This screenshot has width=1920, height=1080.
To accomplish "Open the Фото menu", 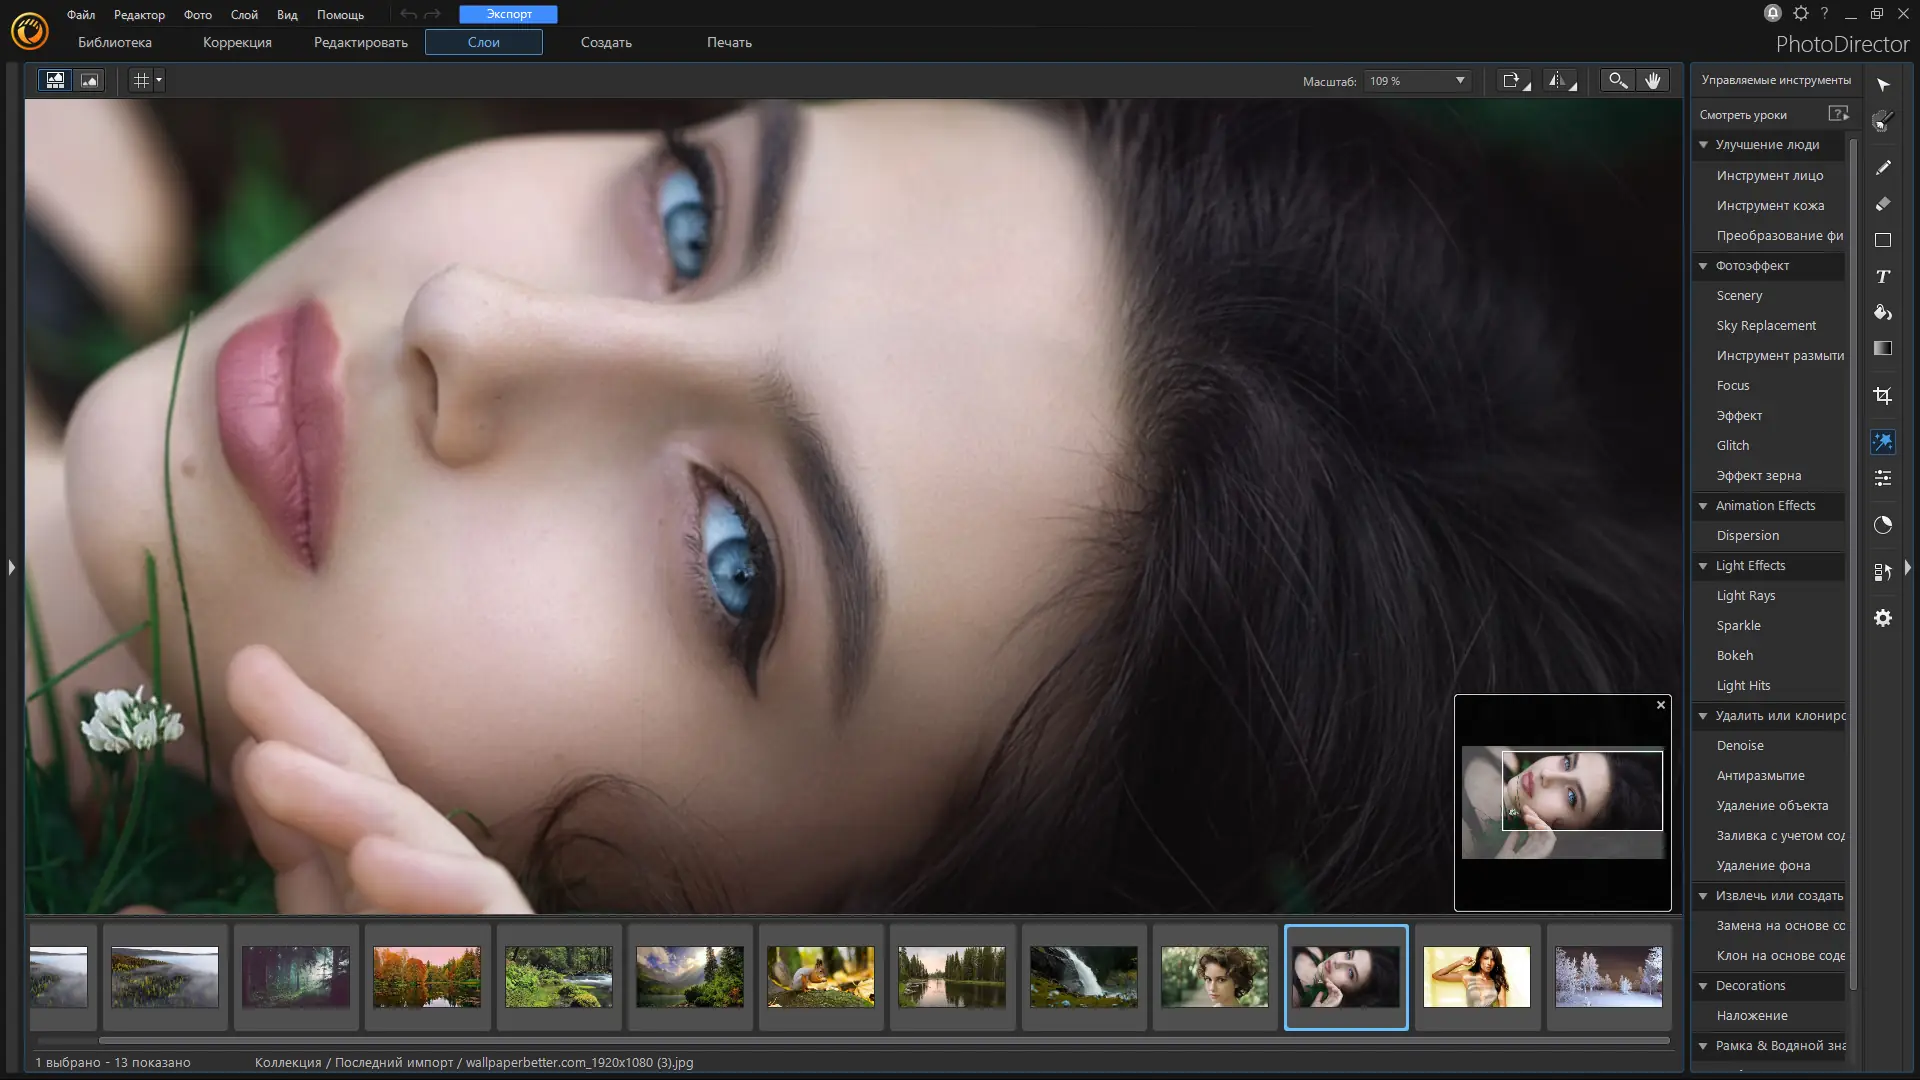I will tap(197, 15).
